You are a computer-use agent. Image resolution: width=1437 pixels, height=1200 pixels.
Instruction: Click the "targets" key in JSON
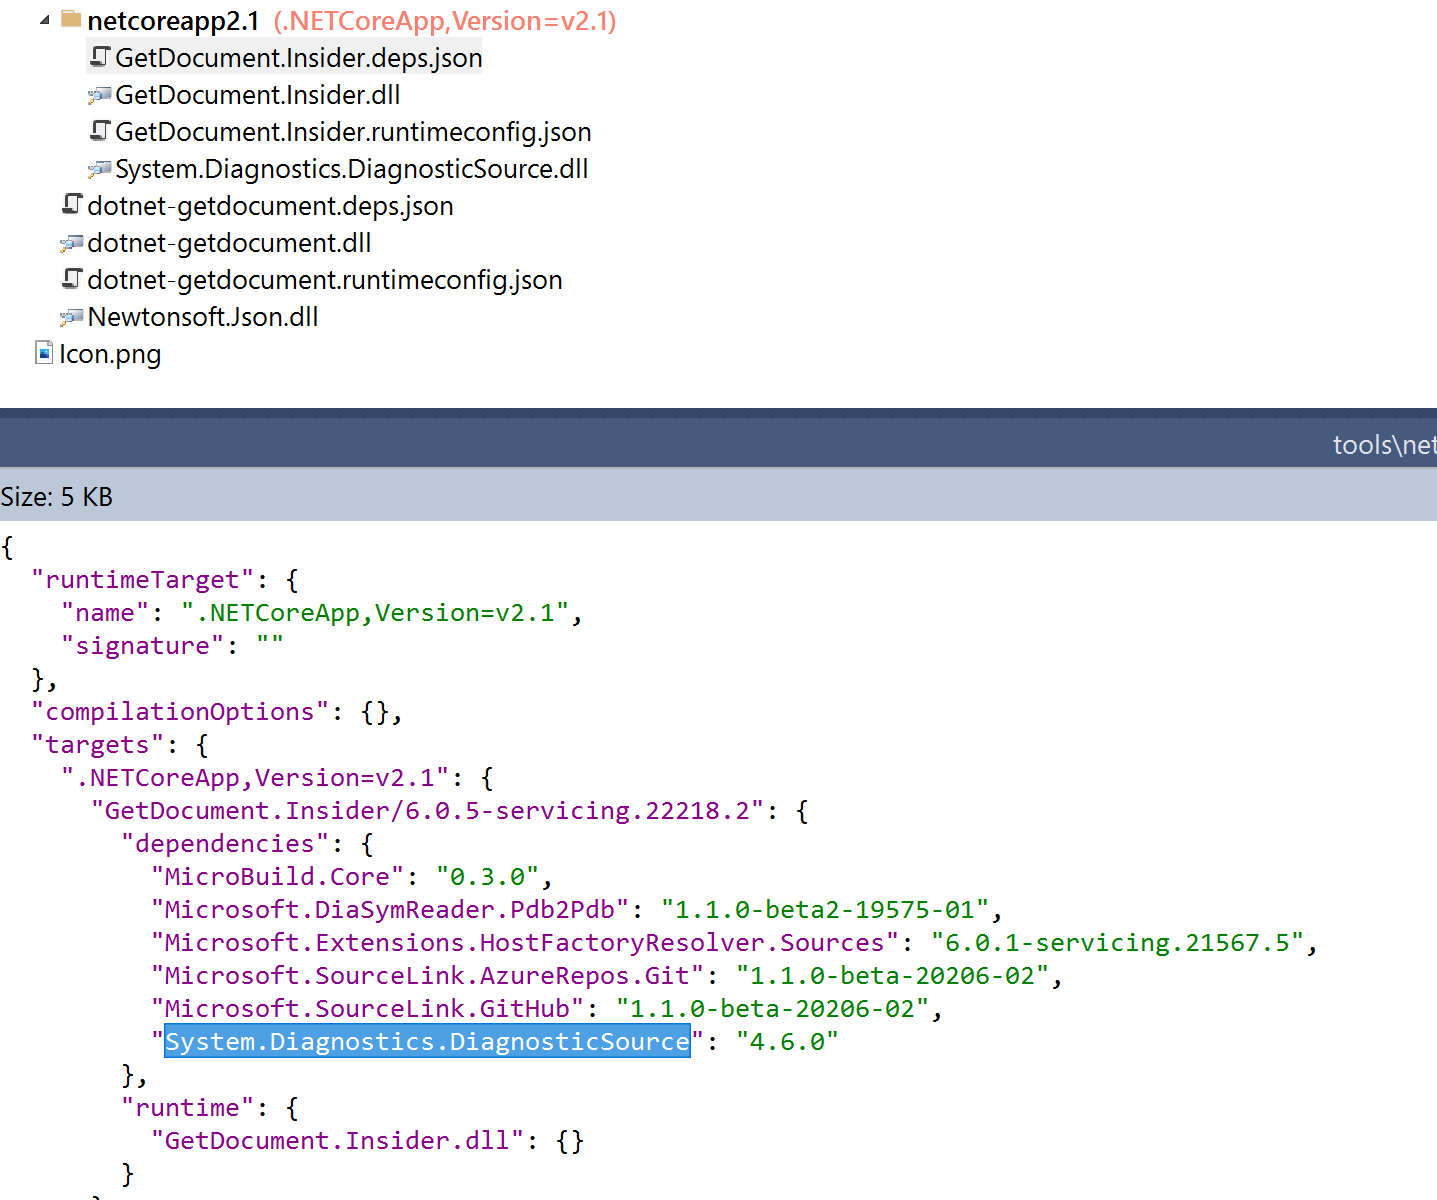click(x=98, y=745)
